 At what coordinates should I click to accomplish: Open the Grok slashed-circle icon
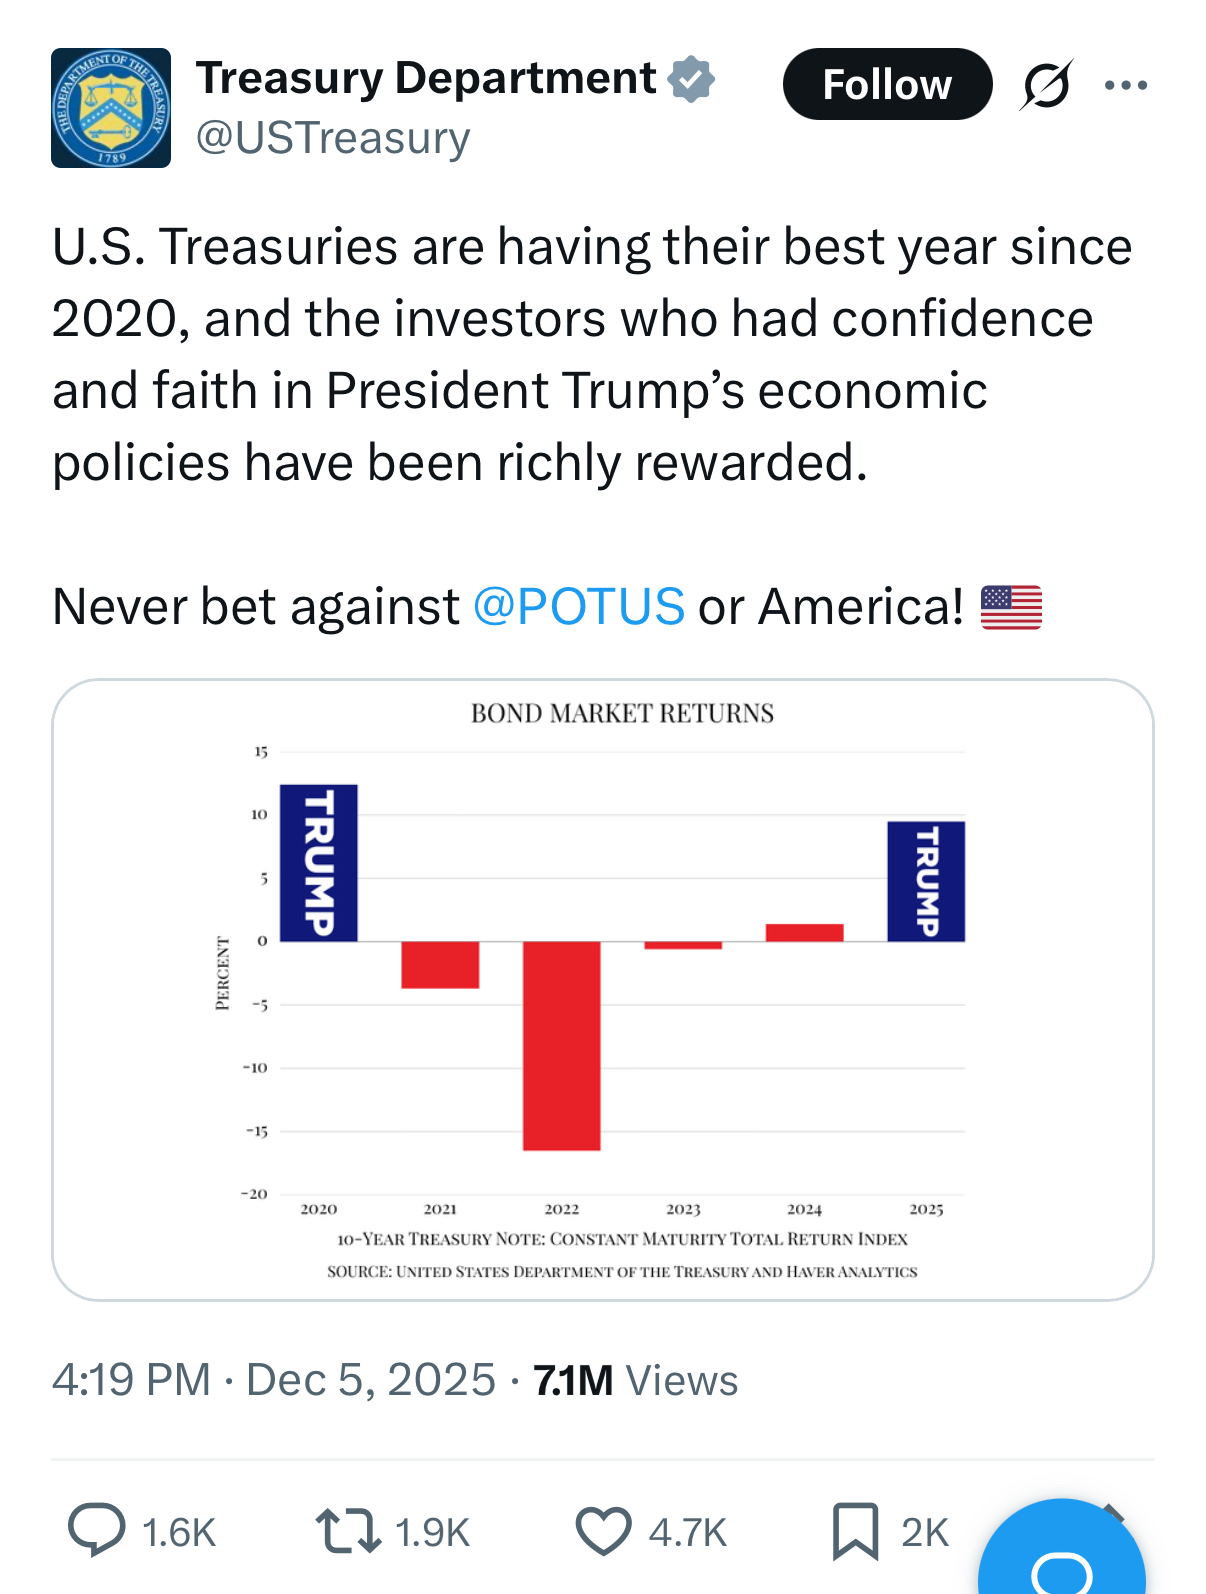(x=1046, y=85)
